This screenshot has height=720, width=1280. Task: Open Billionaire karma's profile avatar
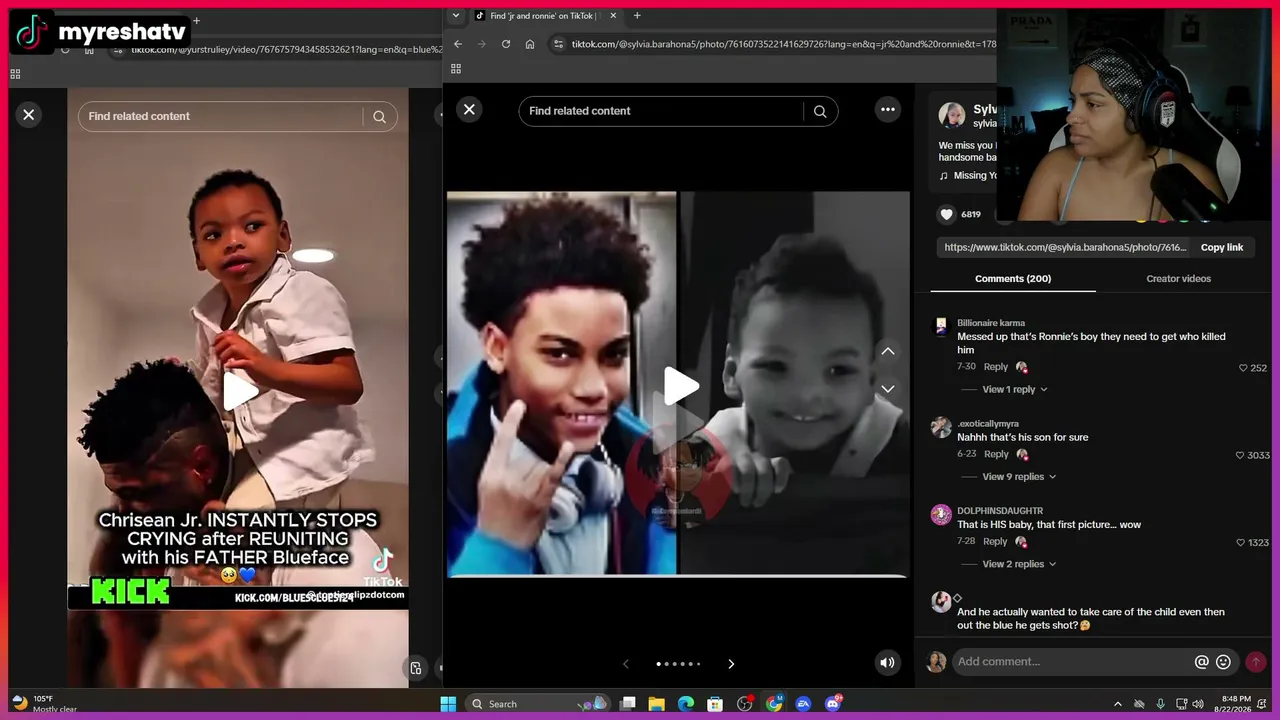tap(941, 327)
